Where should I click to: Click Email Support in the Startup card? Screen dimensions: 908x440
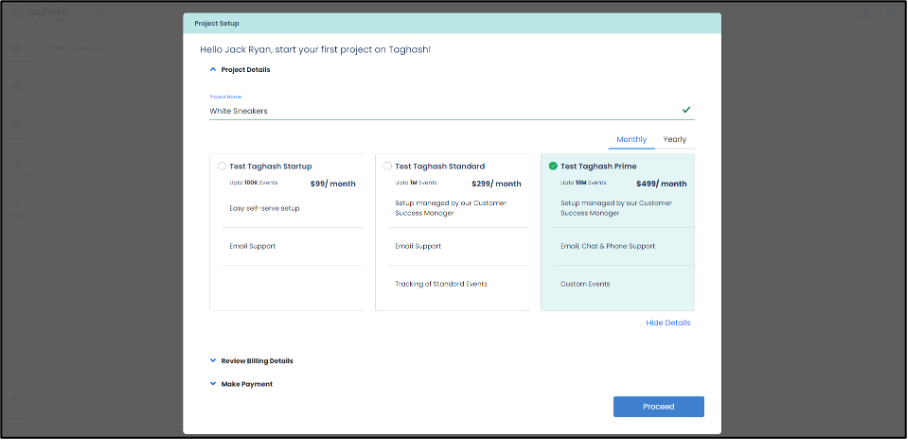point(252,246)
